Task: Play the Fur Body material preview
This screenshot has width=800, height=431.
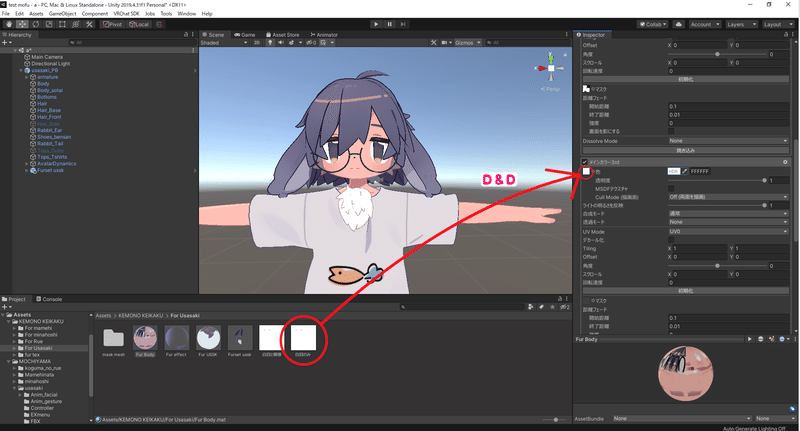Action: click(x=749, y=339)
